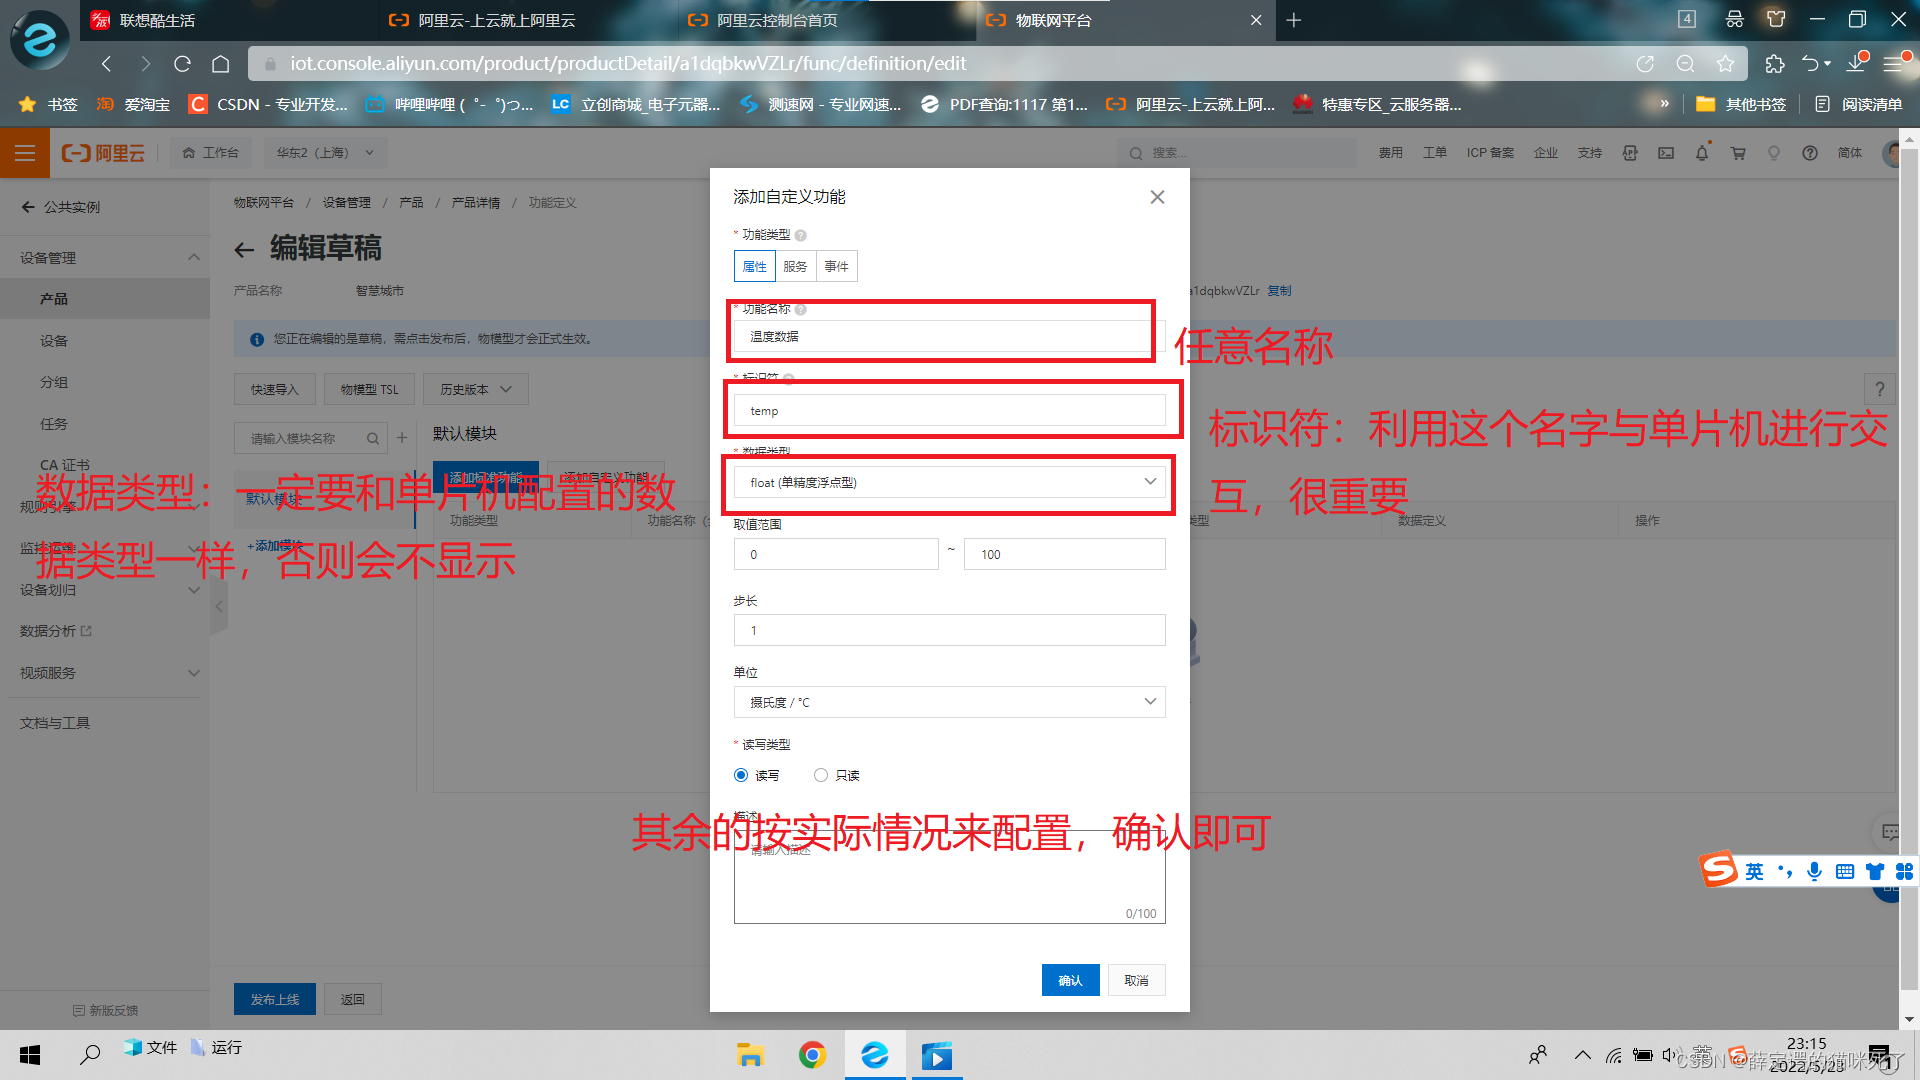This screenshot has height=1080, width=1920.
Task: Open the 工作台 workbench link
Action: [x=211, y=153]
